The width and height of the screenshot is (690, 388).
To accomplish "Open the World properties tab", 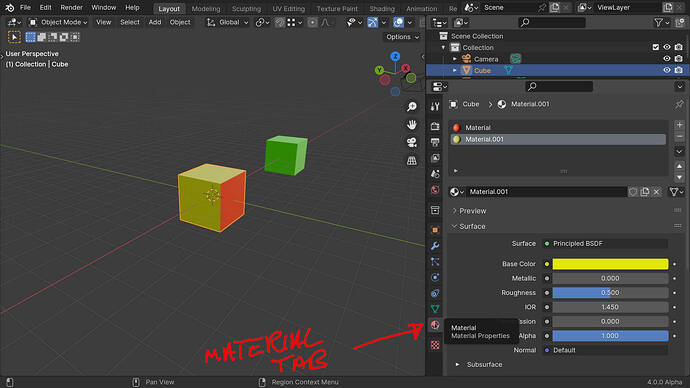I will click(x=435, y=190).
